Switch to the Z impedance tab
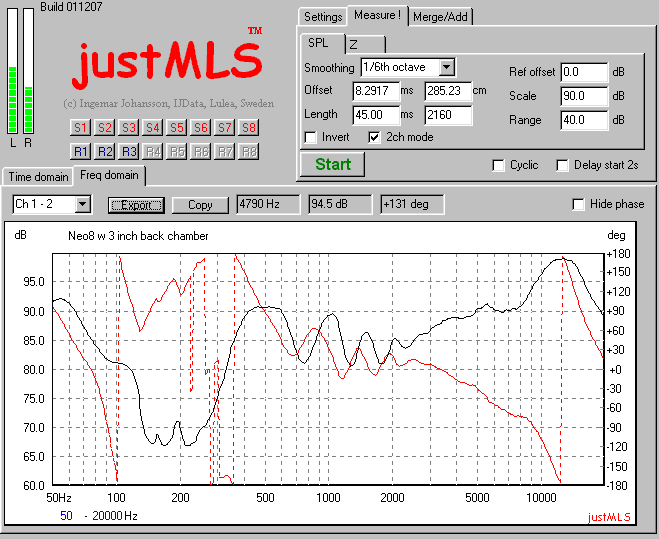This screenshot has width=659, height=539. 365,45
